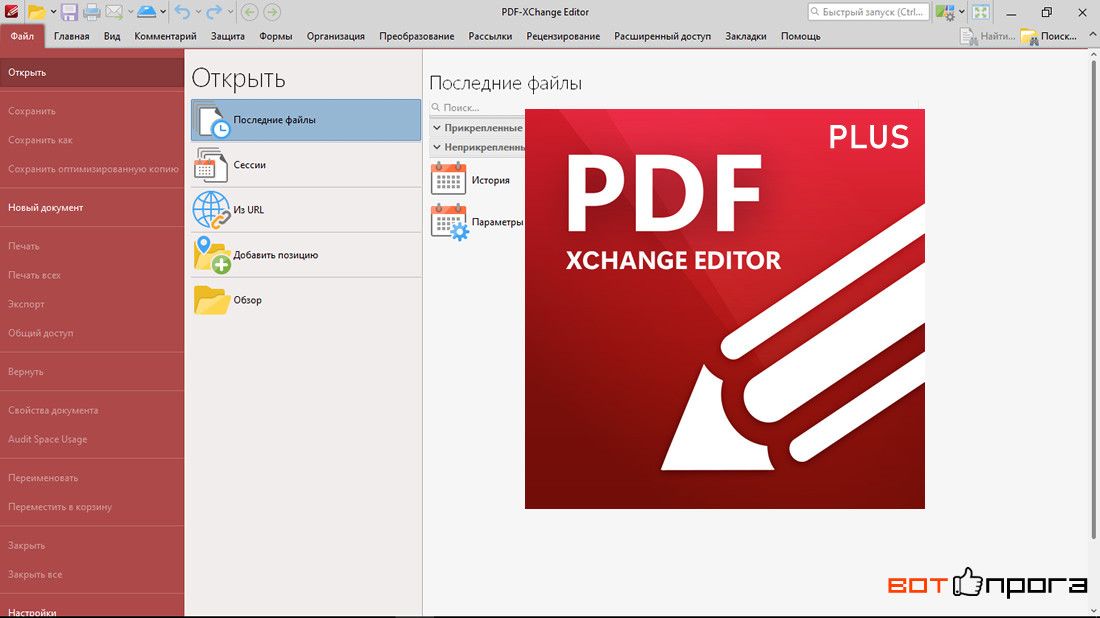Image resolution: width=1100 pixels, height=618 pixels.
Task: Open the Redo history dropdown arrow
Action: click(229, 12)
